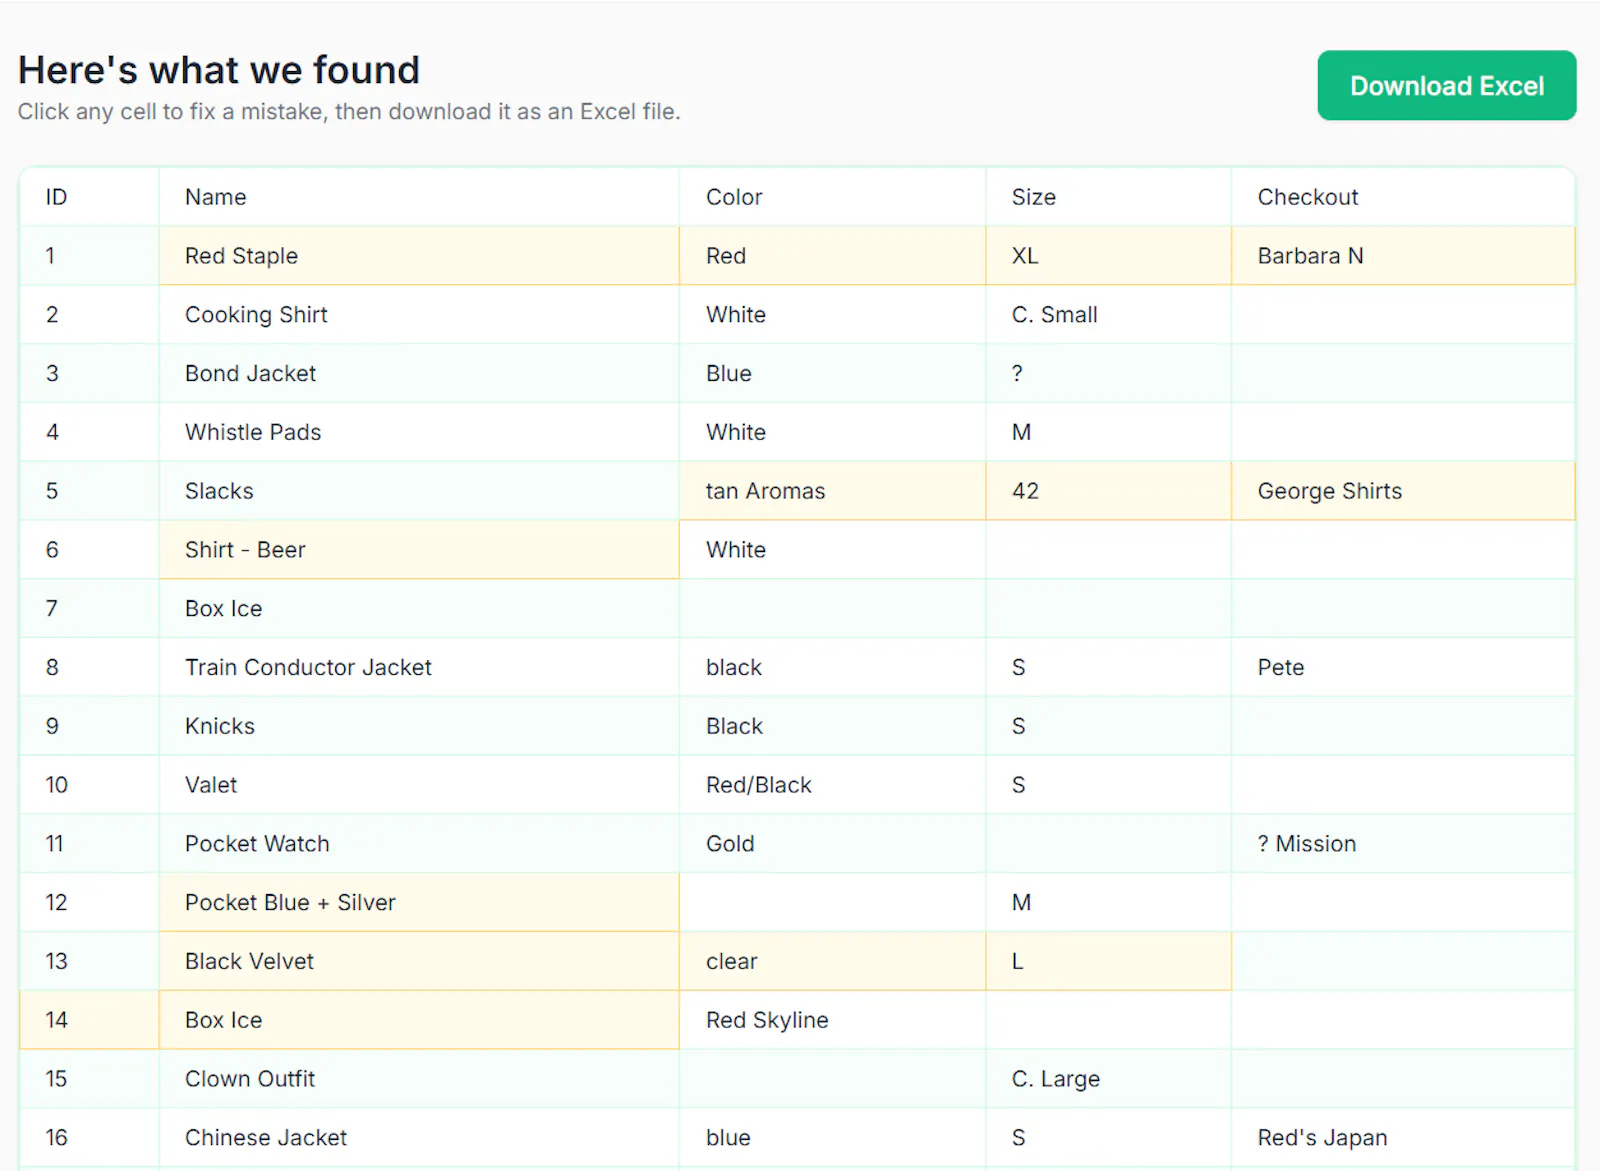Click the empty color cell for Box Ice row 7
Image resolution: width=1600 pixels, height=1171 pixels.
point(832,609)
